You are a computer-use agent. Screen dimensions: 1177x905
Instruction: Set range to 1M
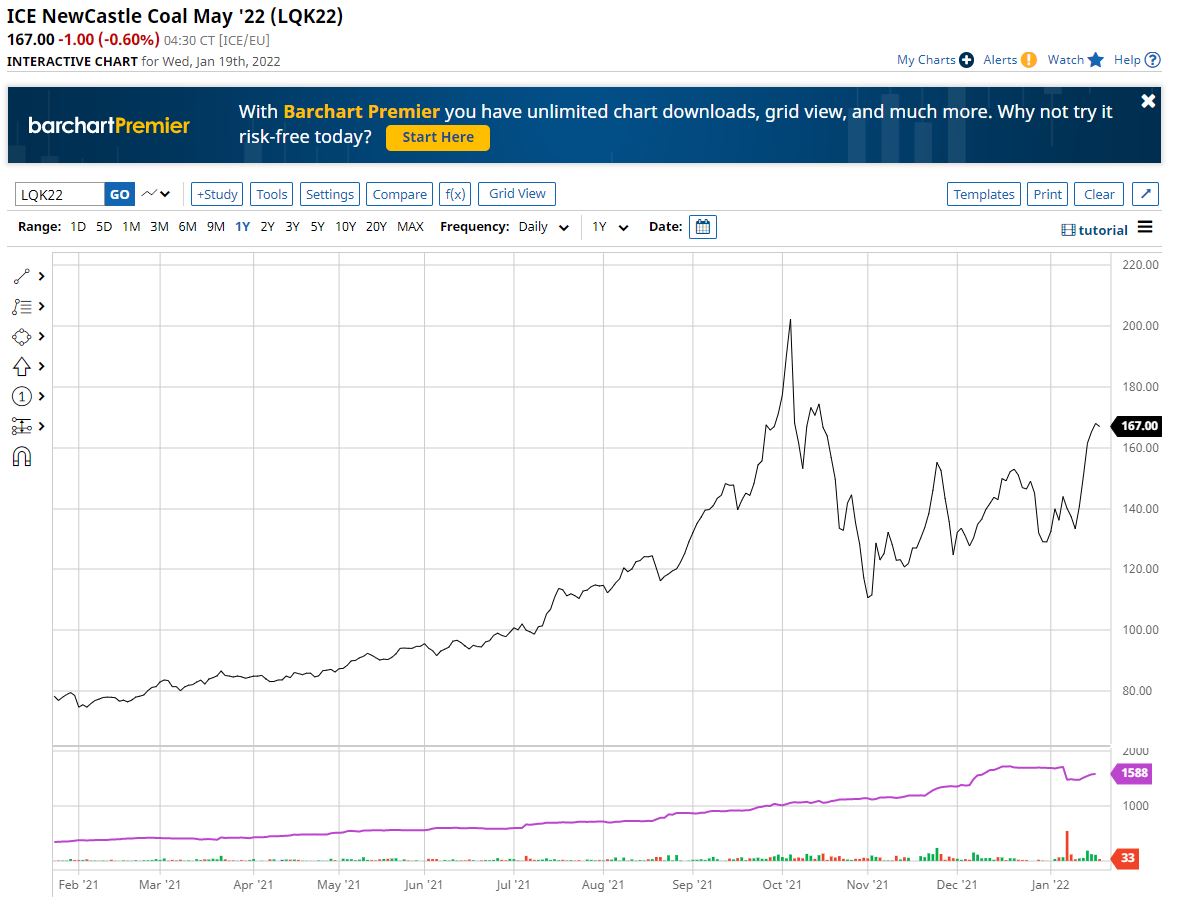(131, 227)
